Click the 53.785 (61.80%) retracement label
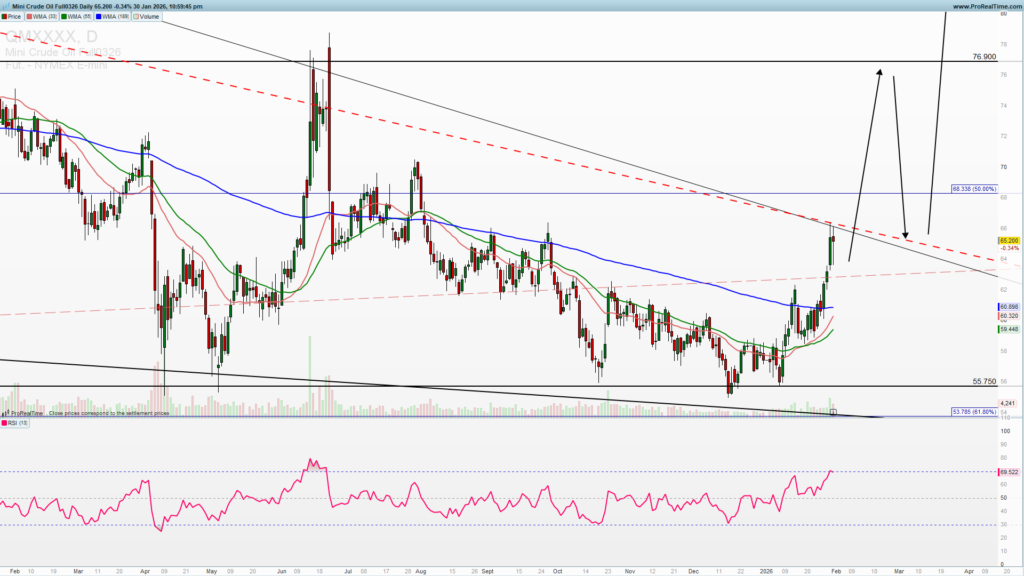 click(x=974, y=412)
